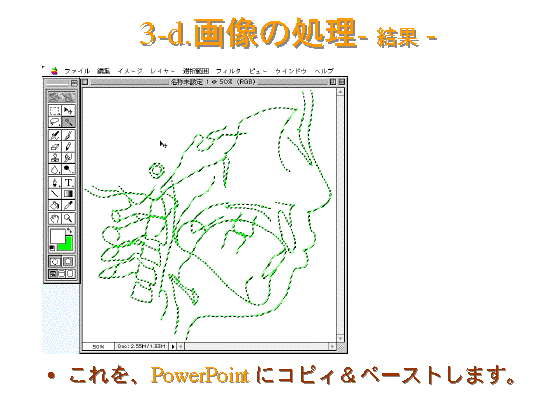
Task: Choose the Eyedropper tool
Action: (68, 205)
